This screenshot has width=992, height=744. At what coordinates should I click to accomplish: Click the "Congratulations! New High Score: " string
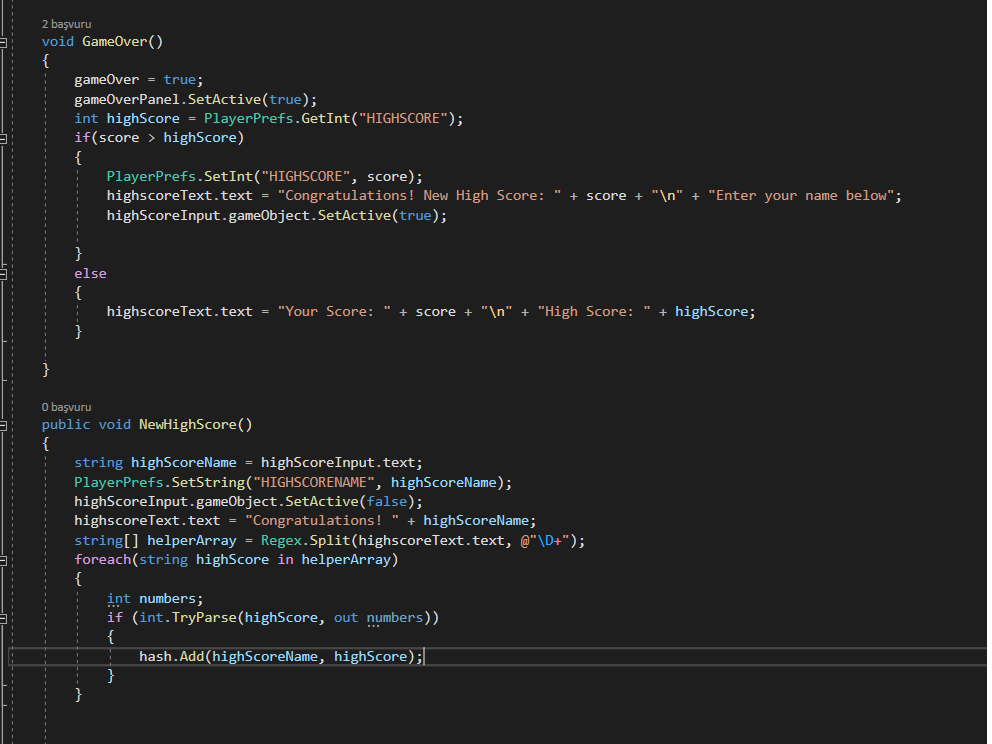(x=419, y=195)
